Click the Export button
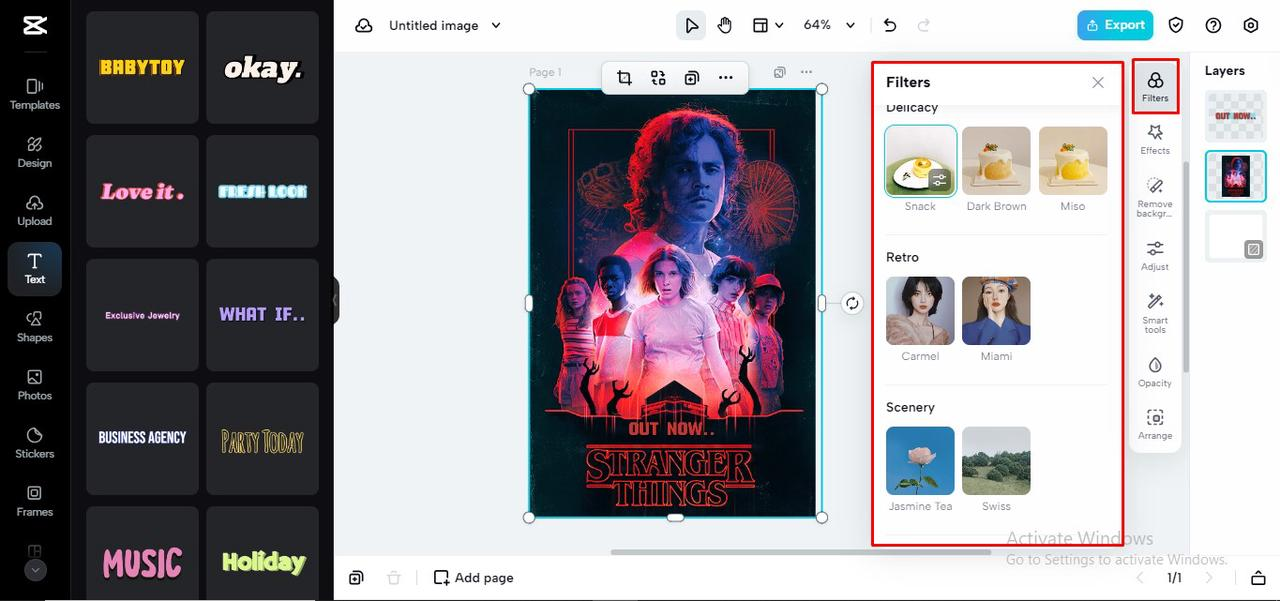Image resolution: width=1280 pixels, height=601 pixels. click(x=1115, y=25)
